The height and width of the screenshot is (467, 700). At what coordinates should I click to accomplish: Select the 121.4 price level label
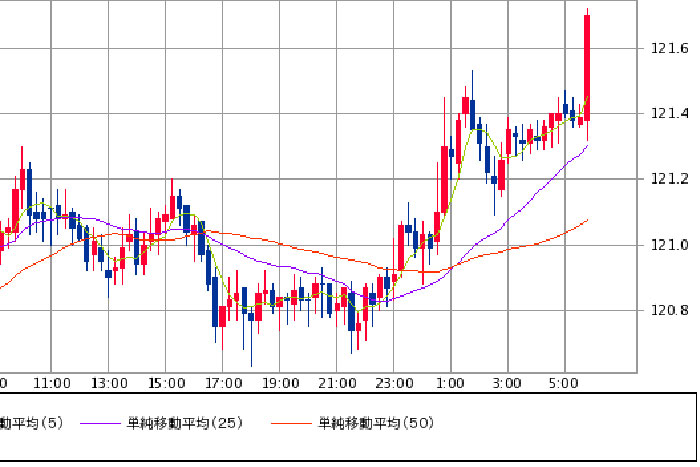[x=669, y=114]
